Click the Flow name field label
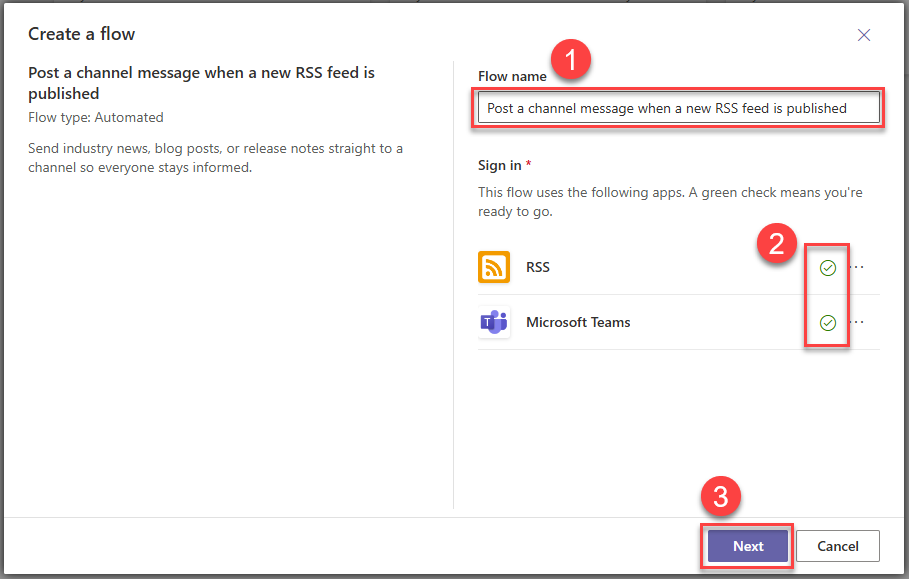Image resolution: width=909 pixels, height=579 pixels. pos(512,77)
